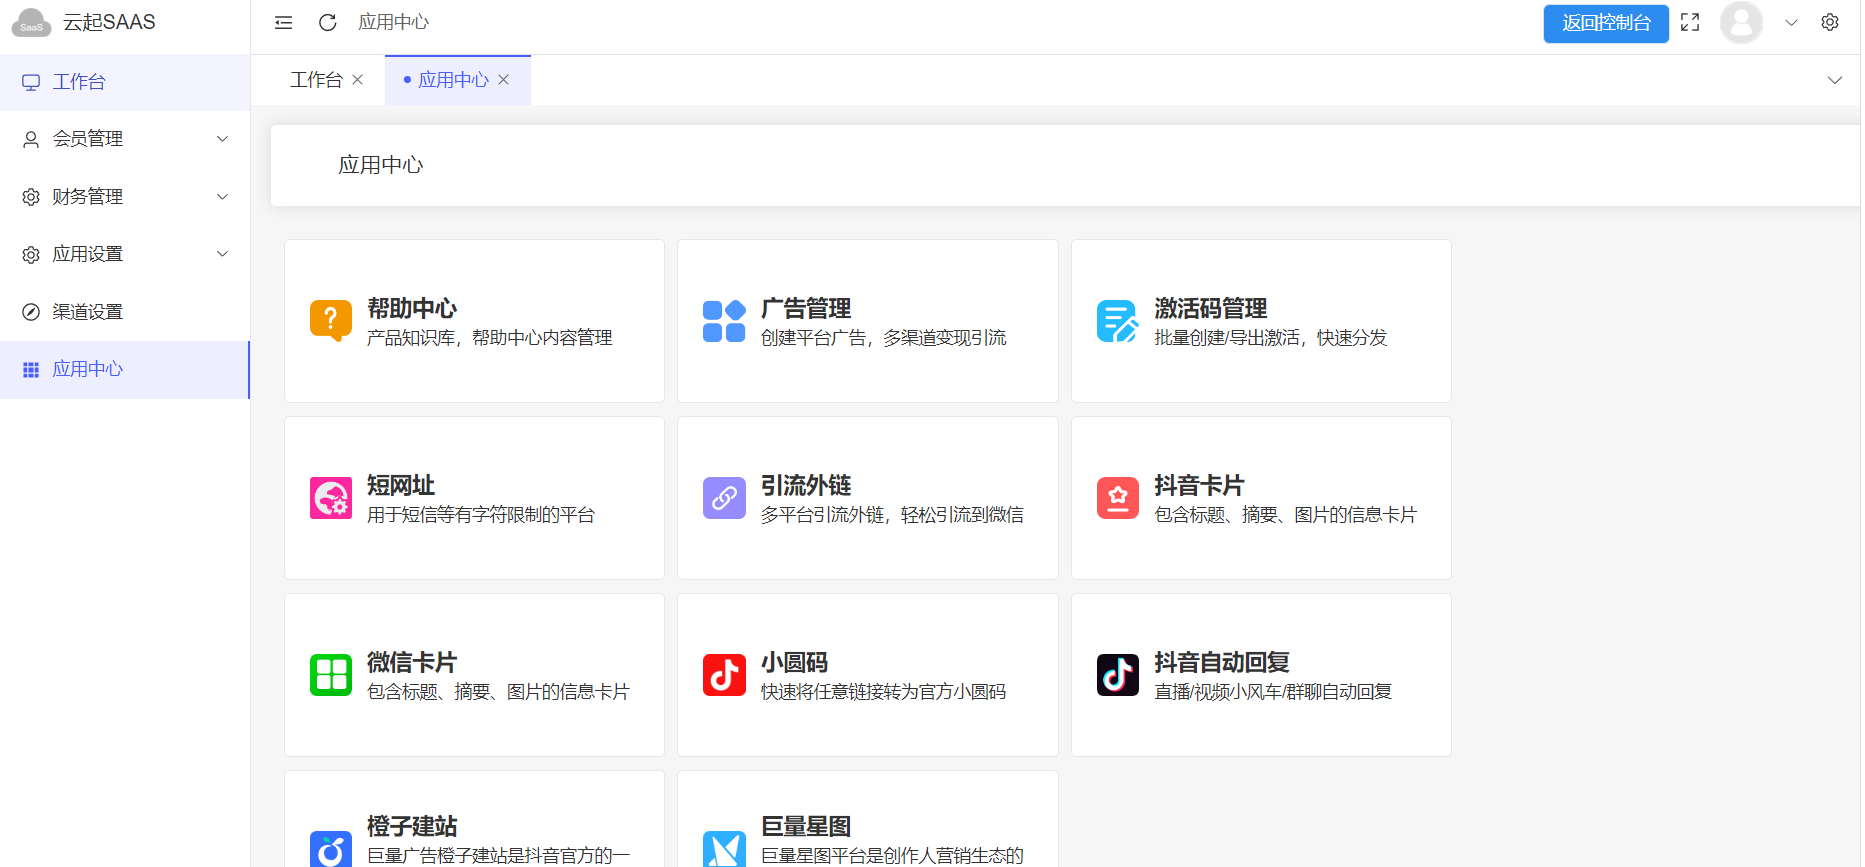Open 应用设置 sidebar menu
Viewport: 1865px width, 867px height.
125,254
